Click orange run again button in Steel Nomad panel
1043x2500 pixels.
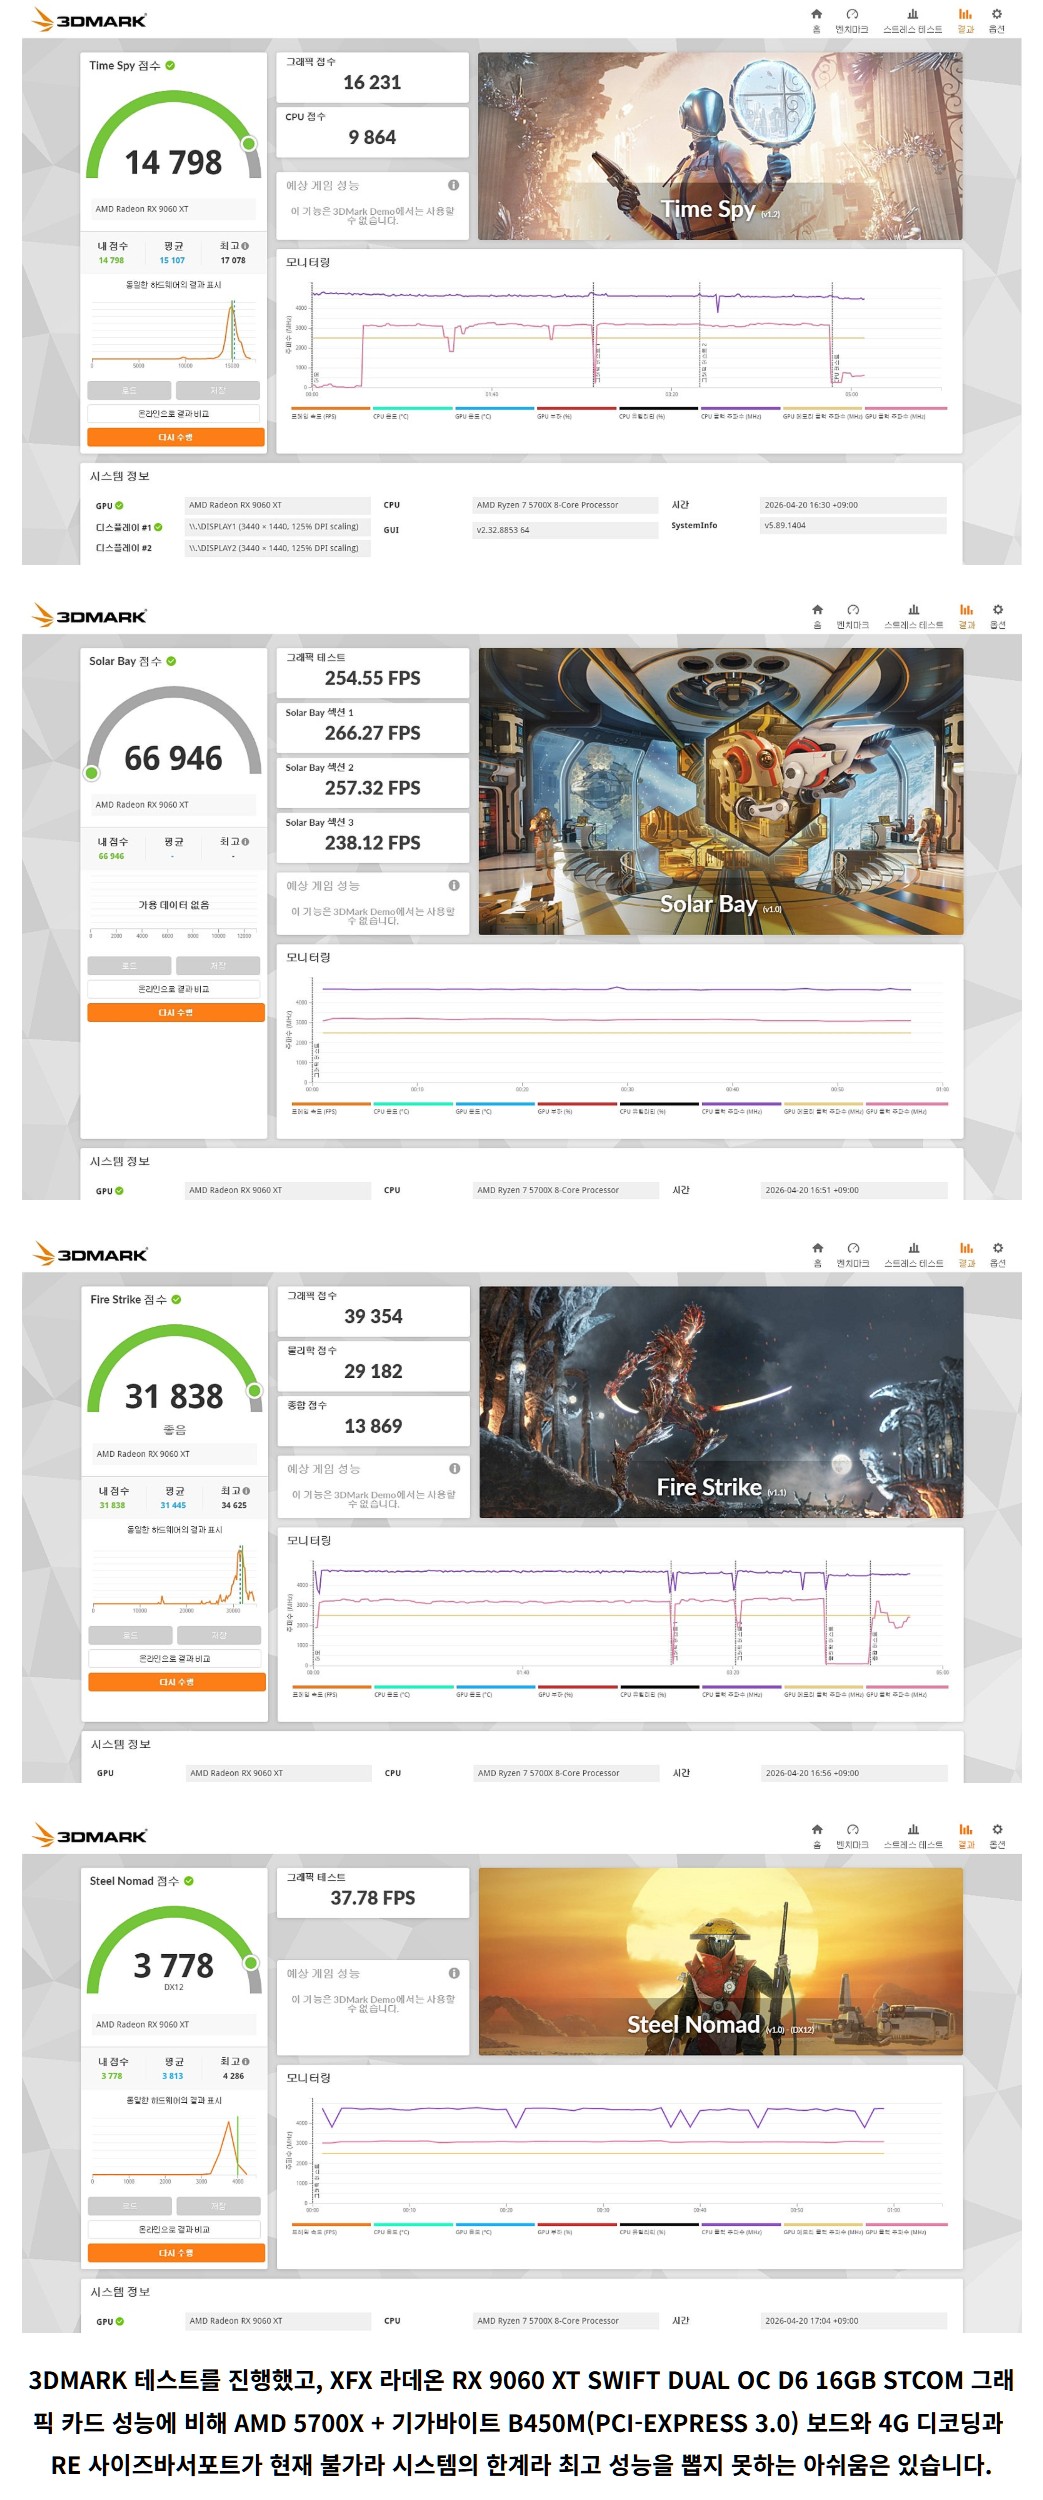coord(176,2253)
